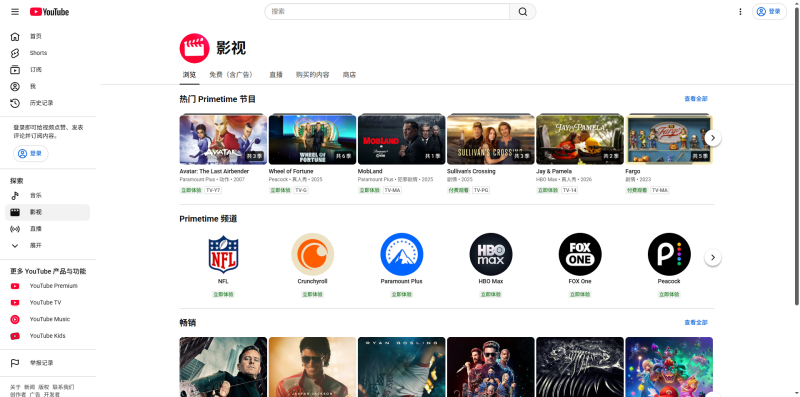Open YouTube TV from the sidebar
This screenshot has height=397, width=800.
[x=47, y=303]
